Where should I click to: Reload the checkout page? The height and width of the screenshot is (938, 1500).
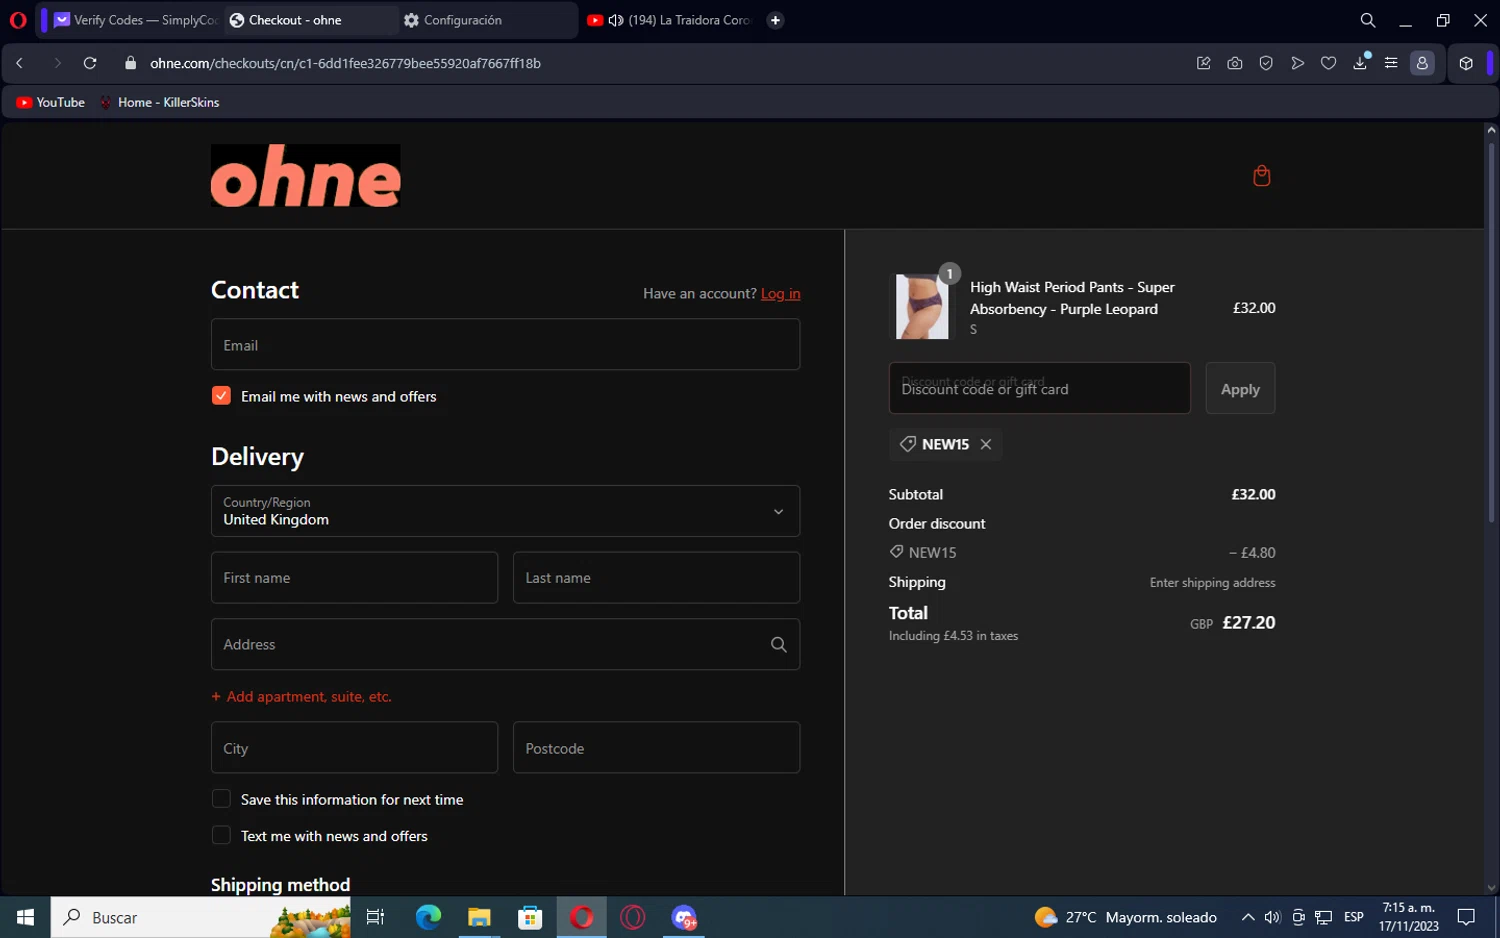point(90,63)
